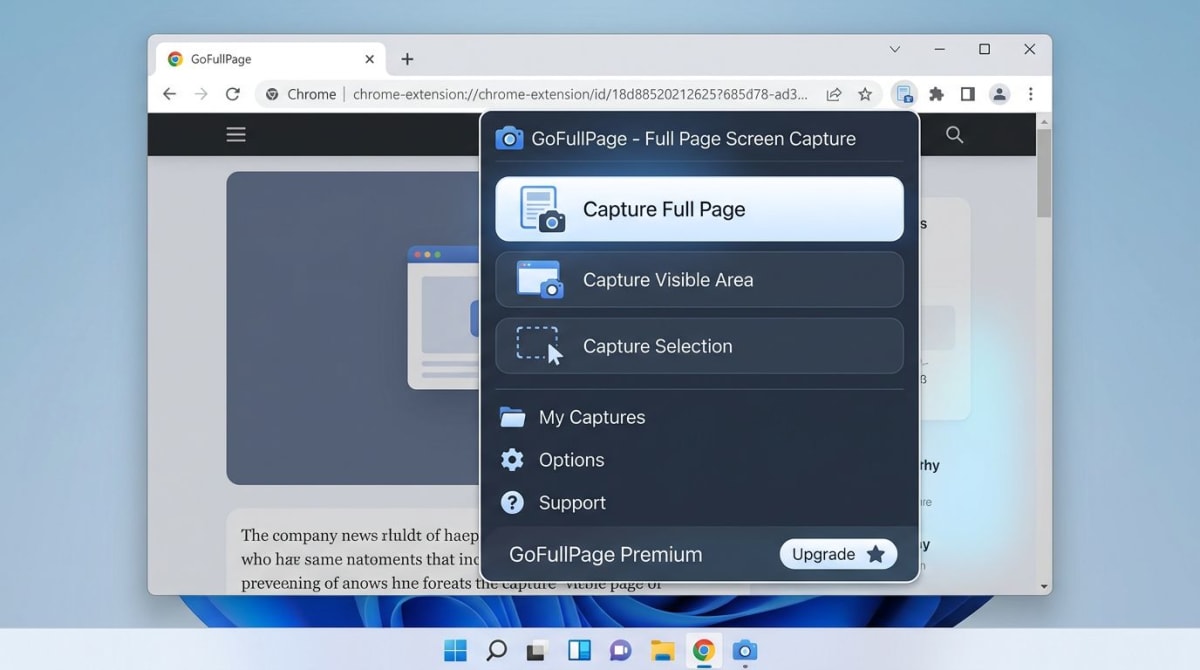Open the Chrome profile avatar
Image resolution: width=1200 pixels, height=670 pixels.
(999, 94)
